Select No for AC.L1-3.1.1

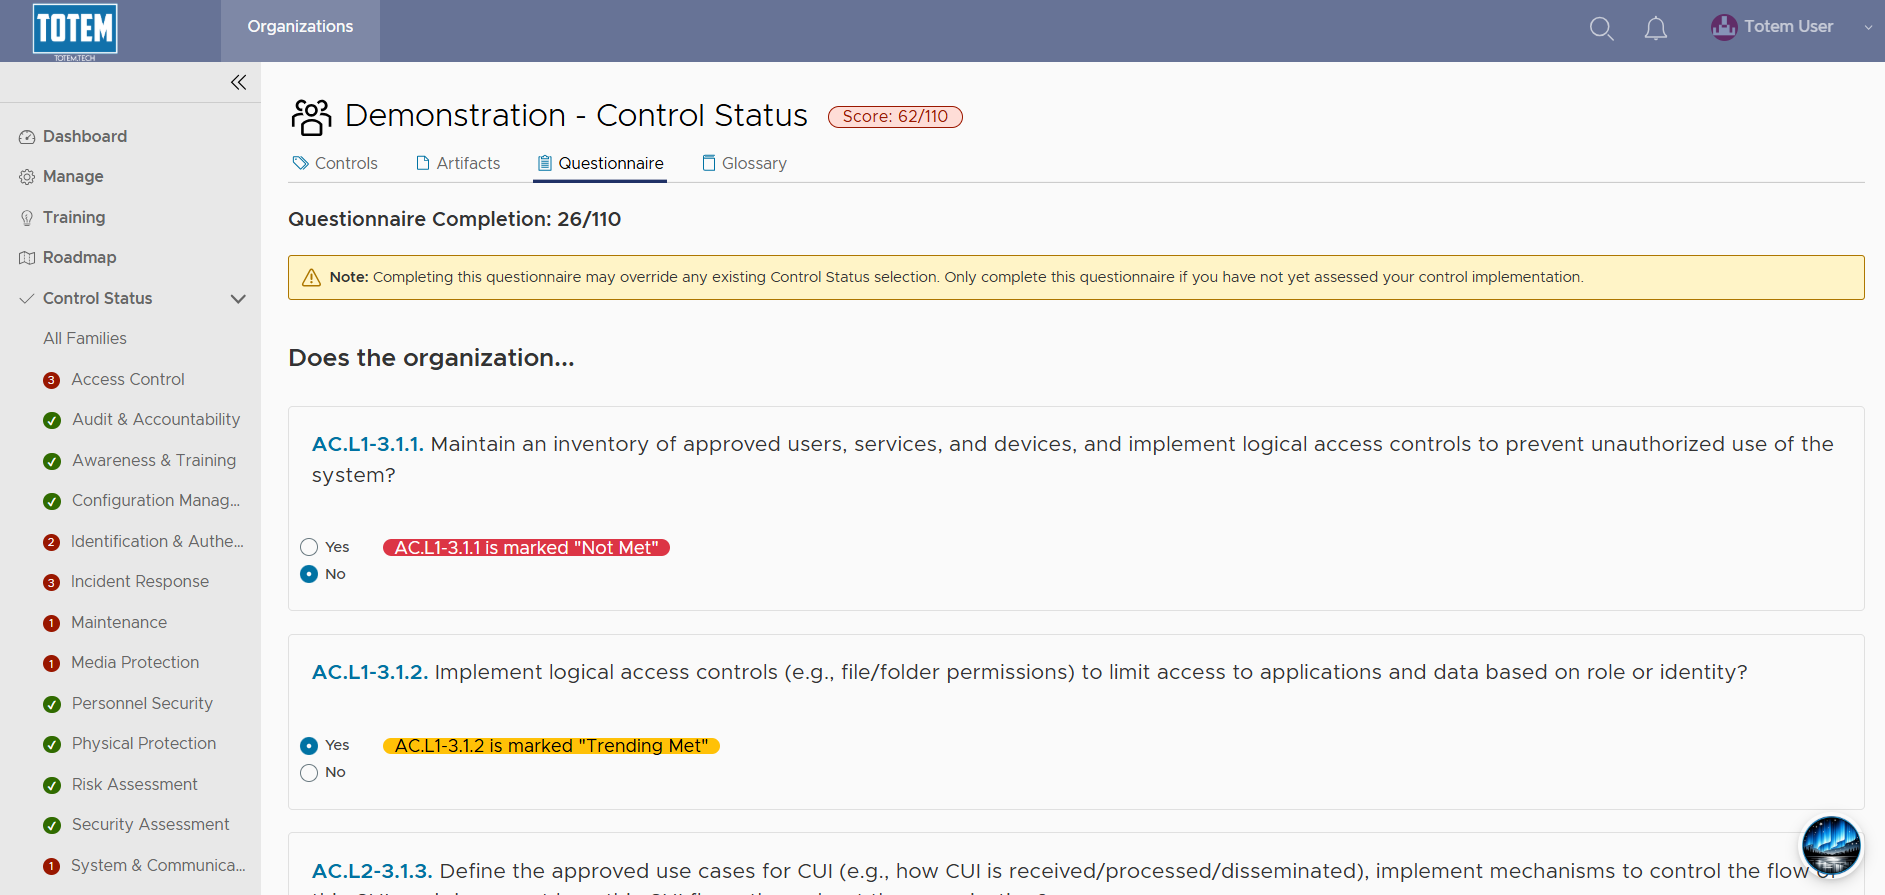(309, 574)
